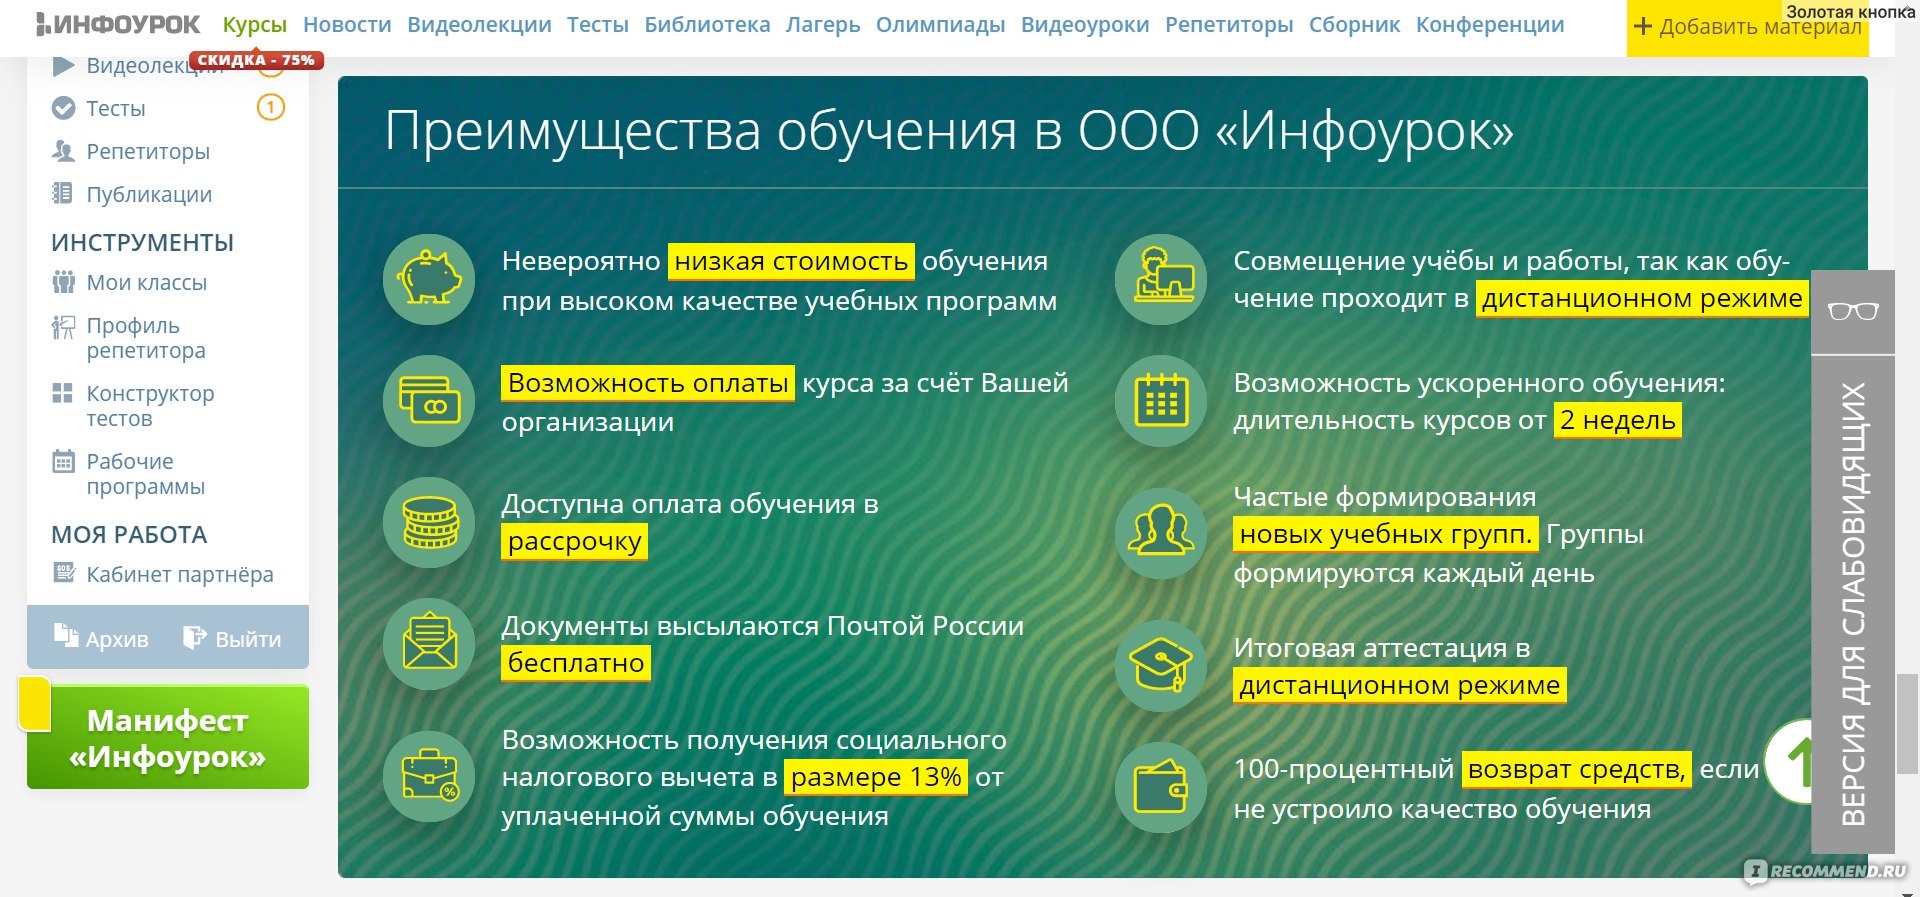Image resolution: width=1920 pixels, height=897 pixels.
Task: Open the Конференции section
Action: pyautogui.click(x=1490, y=24)
